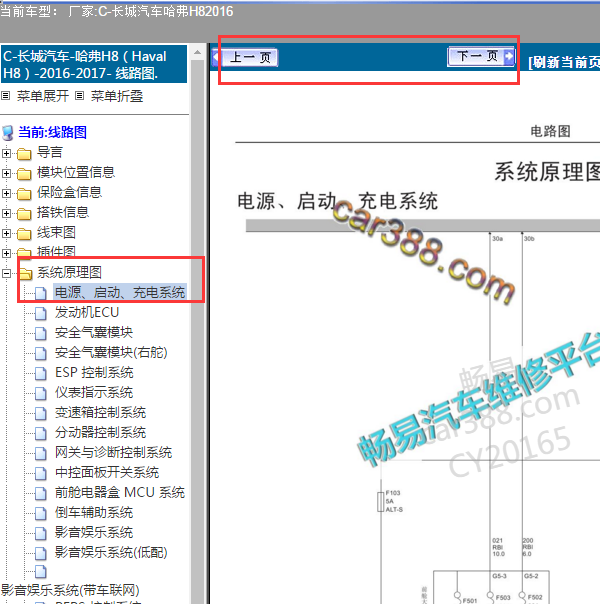Collapse the 系统原理图 folder node
The image size is (600, 604).
pos(6,273)
